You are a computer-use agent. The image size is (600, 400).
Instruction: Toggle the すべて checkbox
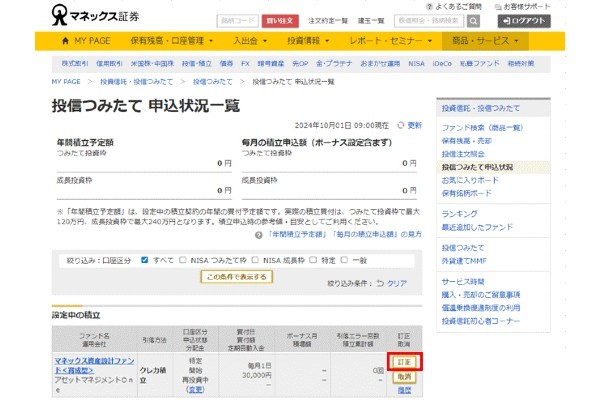(x=144, y=260)
